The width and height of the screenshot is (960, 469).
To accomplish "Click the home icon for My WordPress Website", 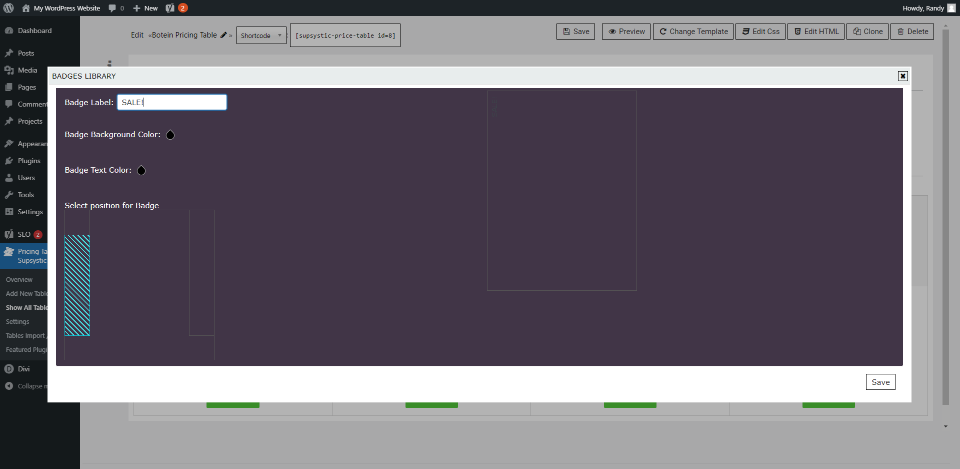I will 26,8.
